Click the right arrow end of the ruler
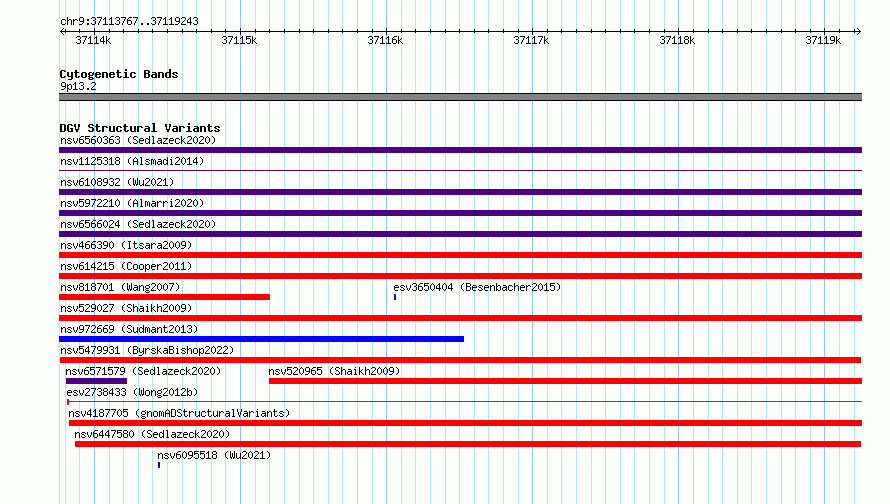Screen dimensions: 890x504 click(x=858, y=32)
